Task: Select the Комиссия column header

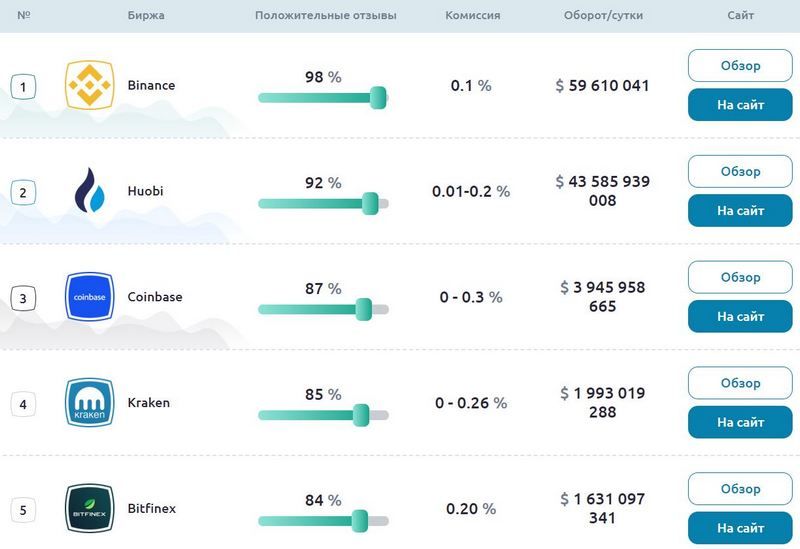Action: (473, 16)
